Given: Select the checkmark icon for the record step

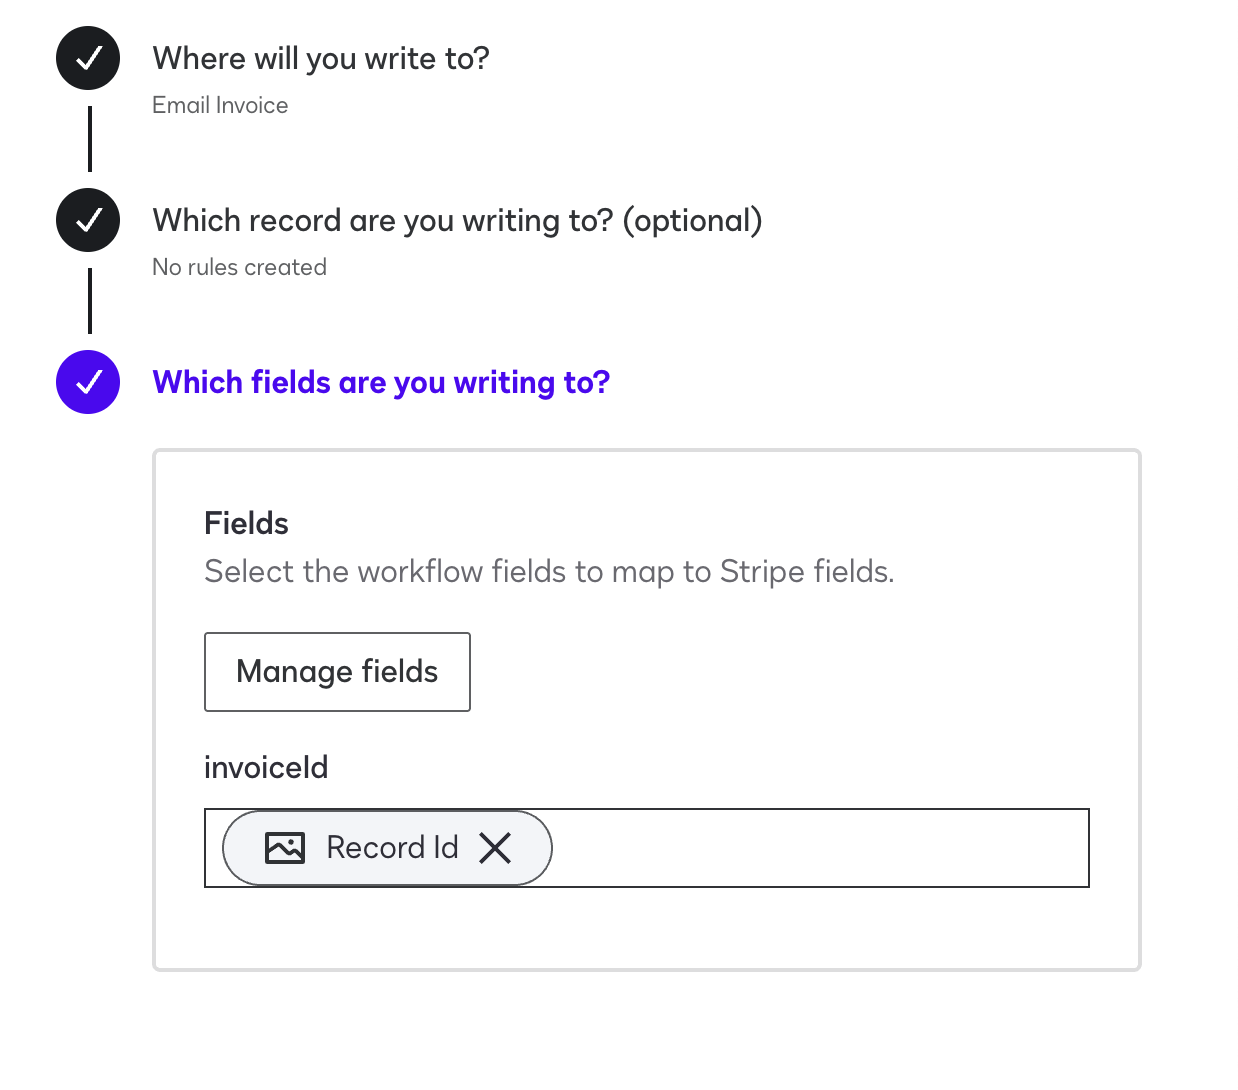Looking at the screenshot, I should (x=87, y=220).
